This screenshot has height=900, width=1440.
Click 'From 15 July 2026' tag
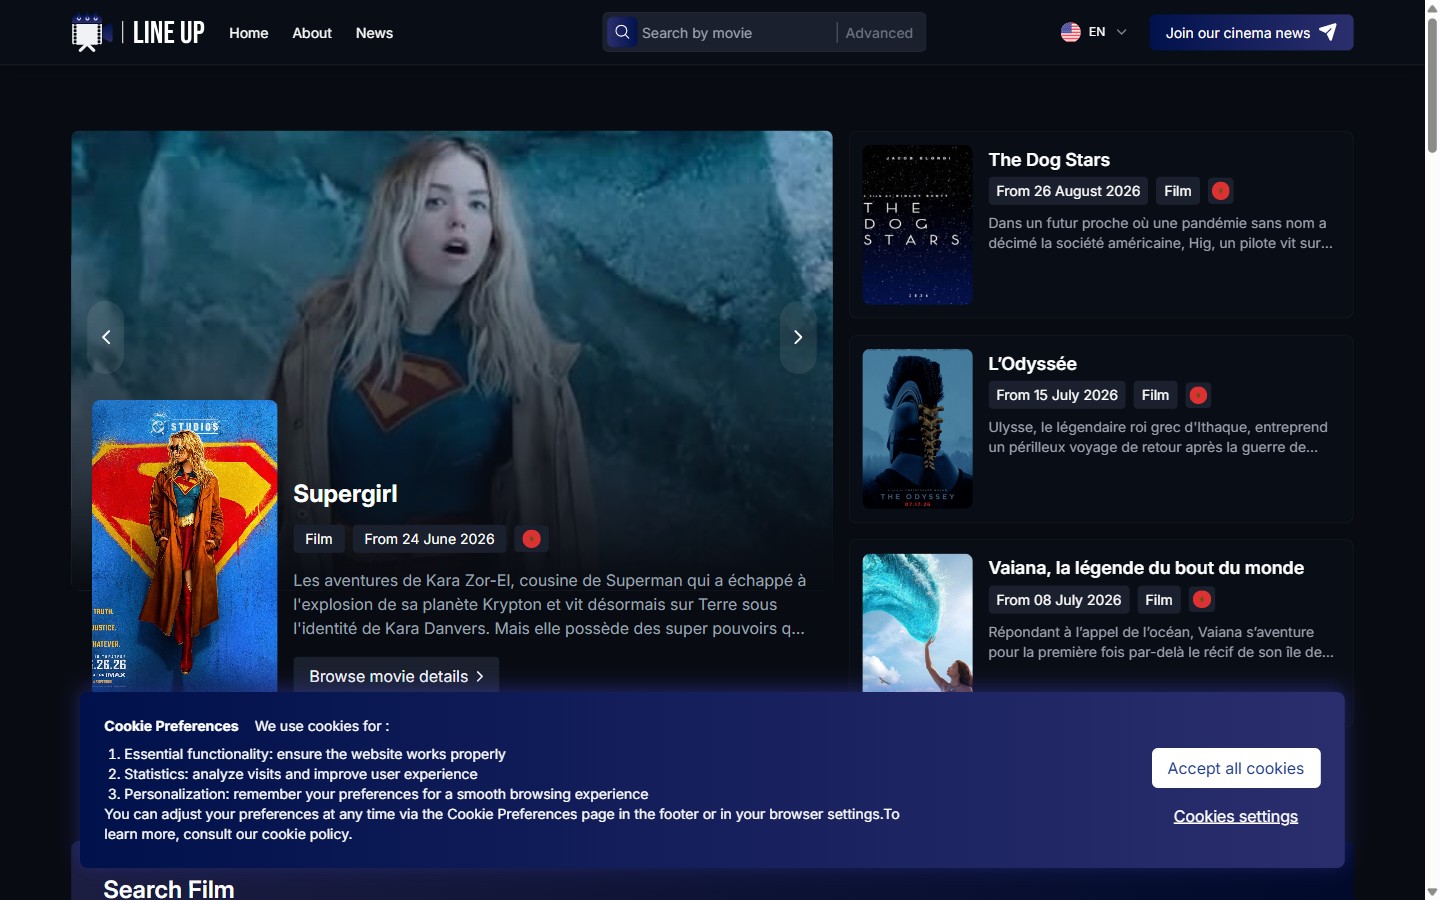tap(1057, 395)
